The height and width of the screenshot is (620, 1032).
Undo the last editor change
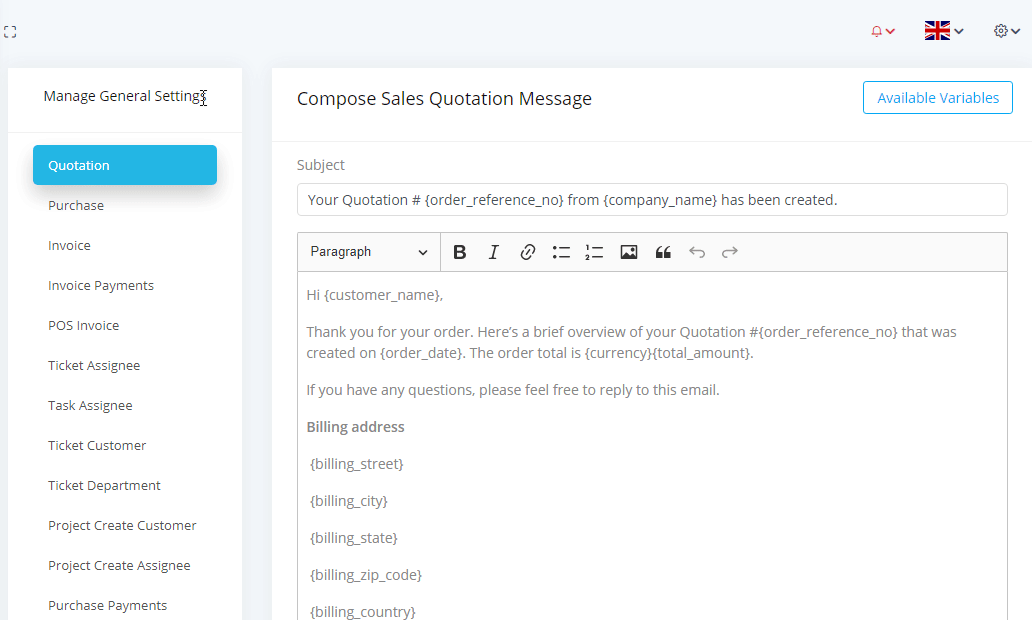click(697, 252)
